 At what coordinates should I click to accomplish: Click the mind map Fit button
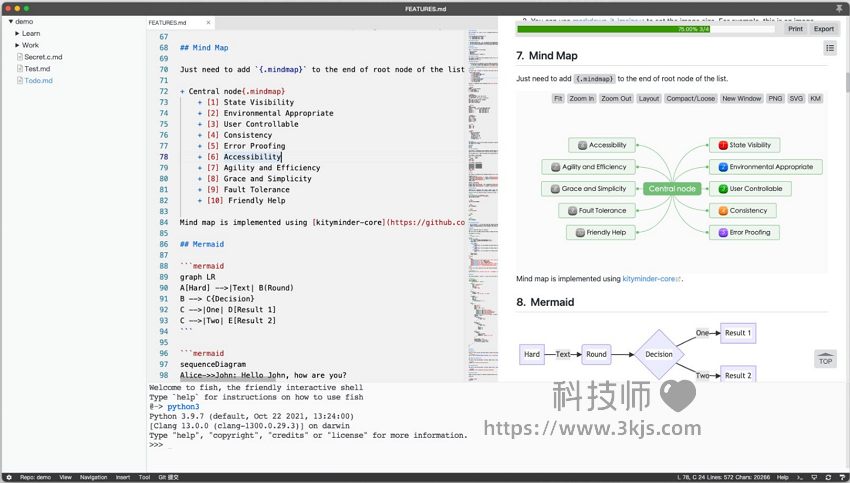click(x=558, y=99)
